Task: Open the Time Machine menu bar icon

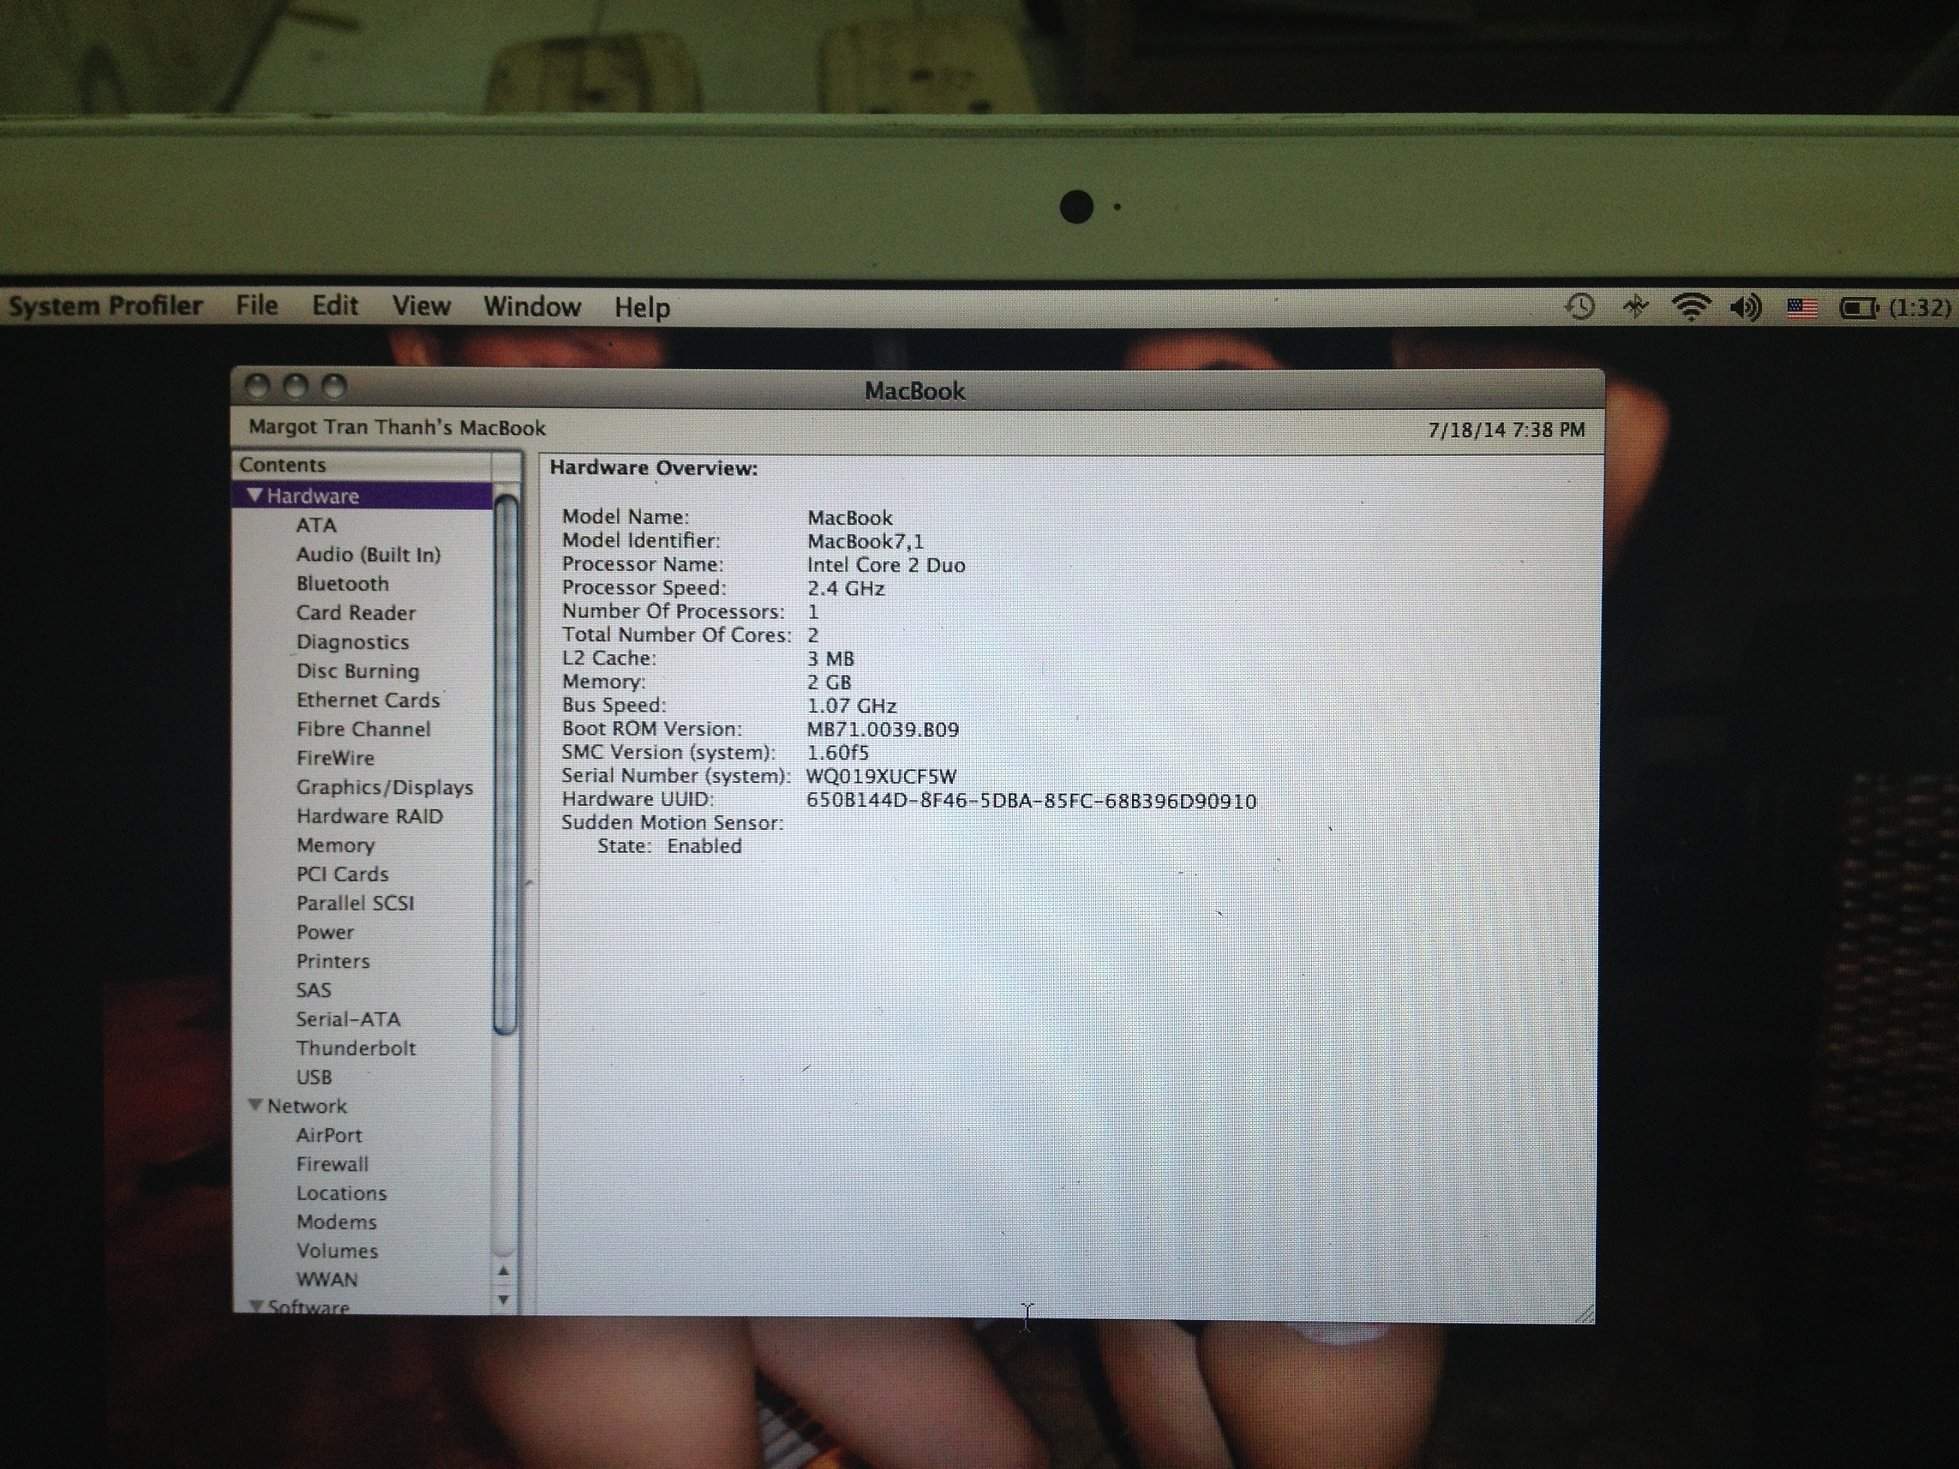Action: pyautogui.click(x=1579, y=307)
